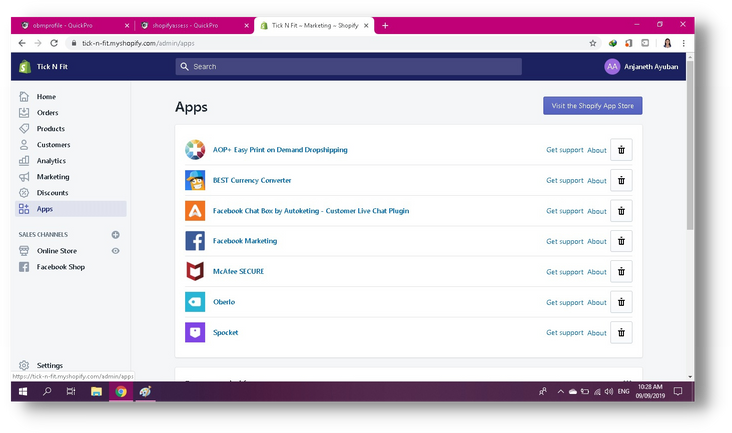This screenshot has height=433, width=732.
Task: Click the page vertical scrollbar thumb
Action: tap(690, 145)
